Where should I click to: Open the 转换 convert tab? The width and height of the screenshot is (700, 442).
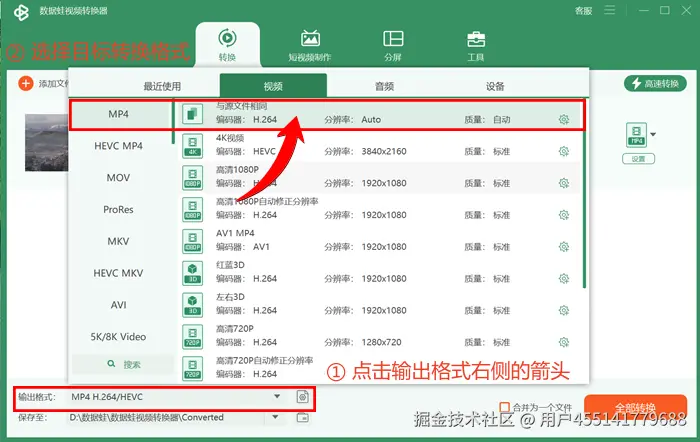click(x=227, y=45)
